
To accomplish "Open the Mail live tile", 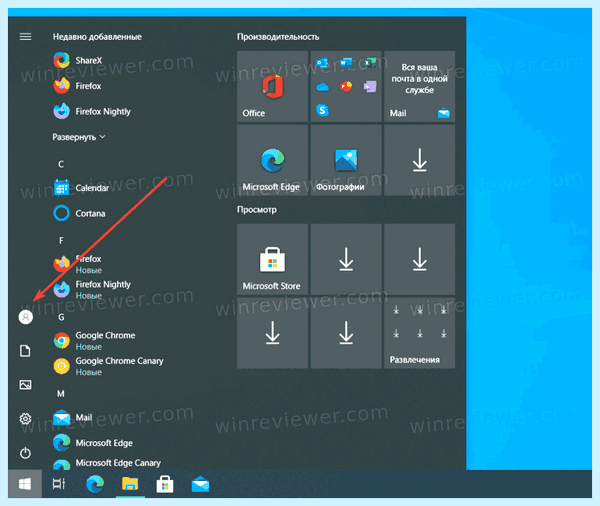I will point(419,87).
